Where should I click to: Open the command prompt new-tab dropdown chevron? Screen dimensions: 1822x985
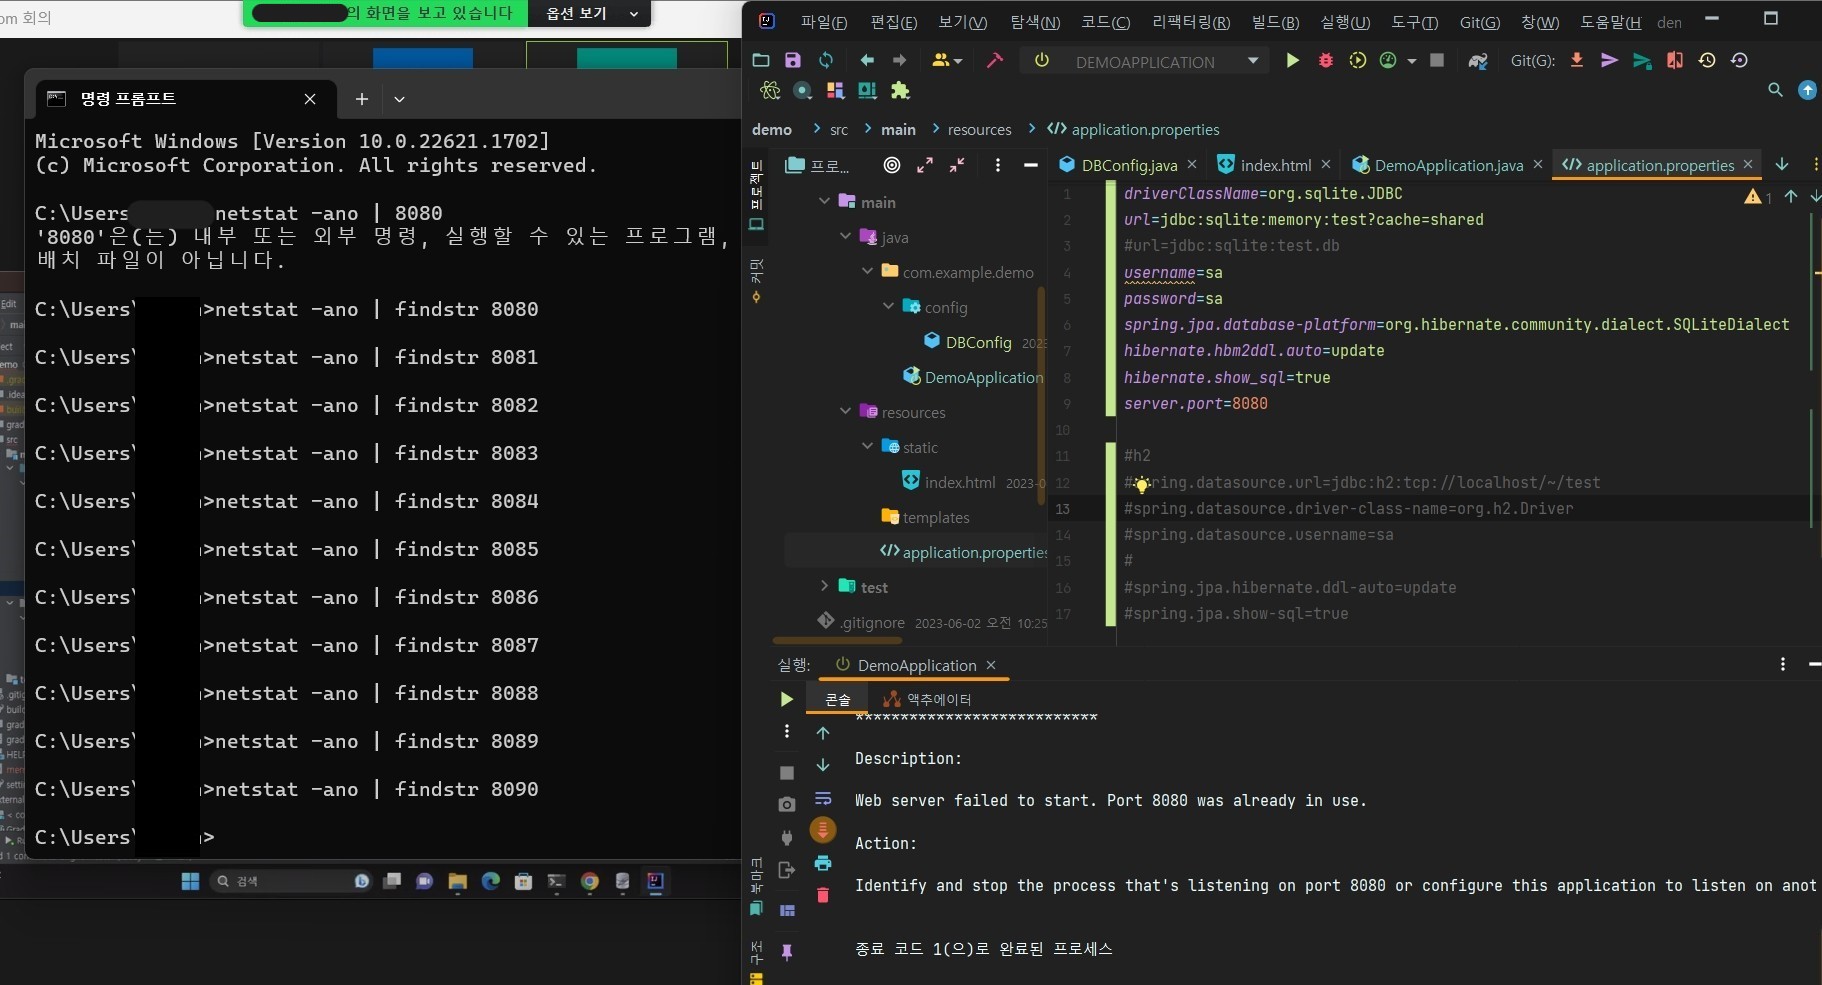[399, 99]
